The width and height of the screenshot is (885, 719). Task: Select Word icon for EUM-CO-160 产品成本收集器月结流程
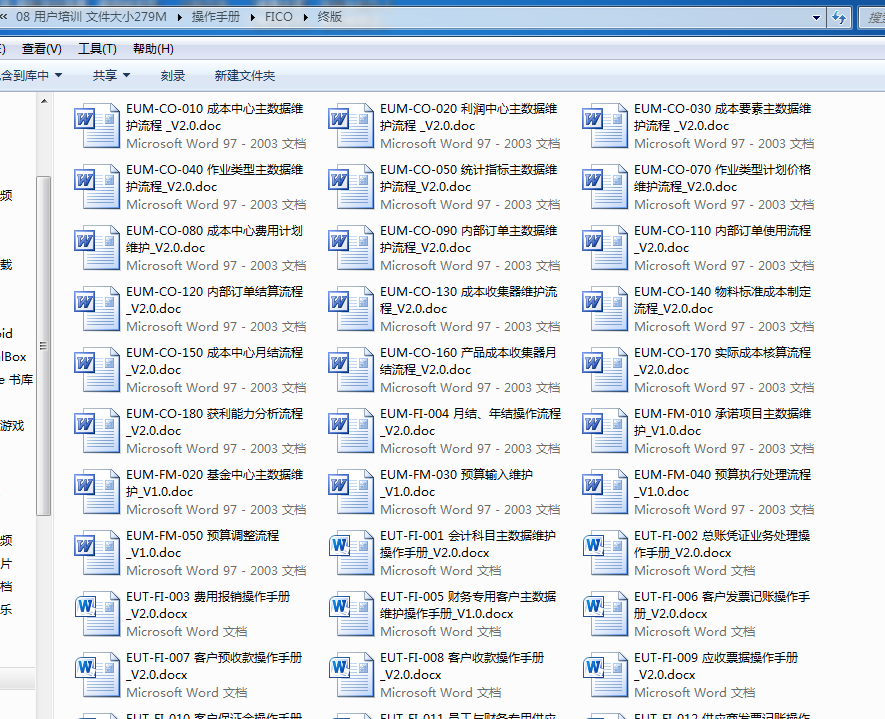351,369
